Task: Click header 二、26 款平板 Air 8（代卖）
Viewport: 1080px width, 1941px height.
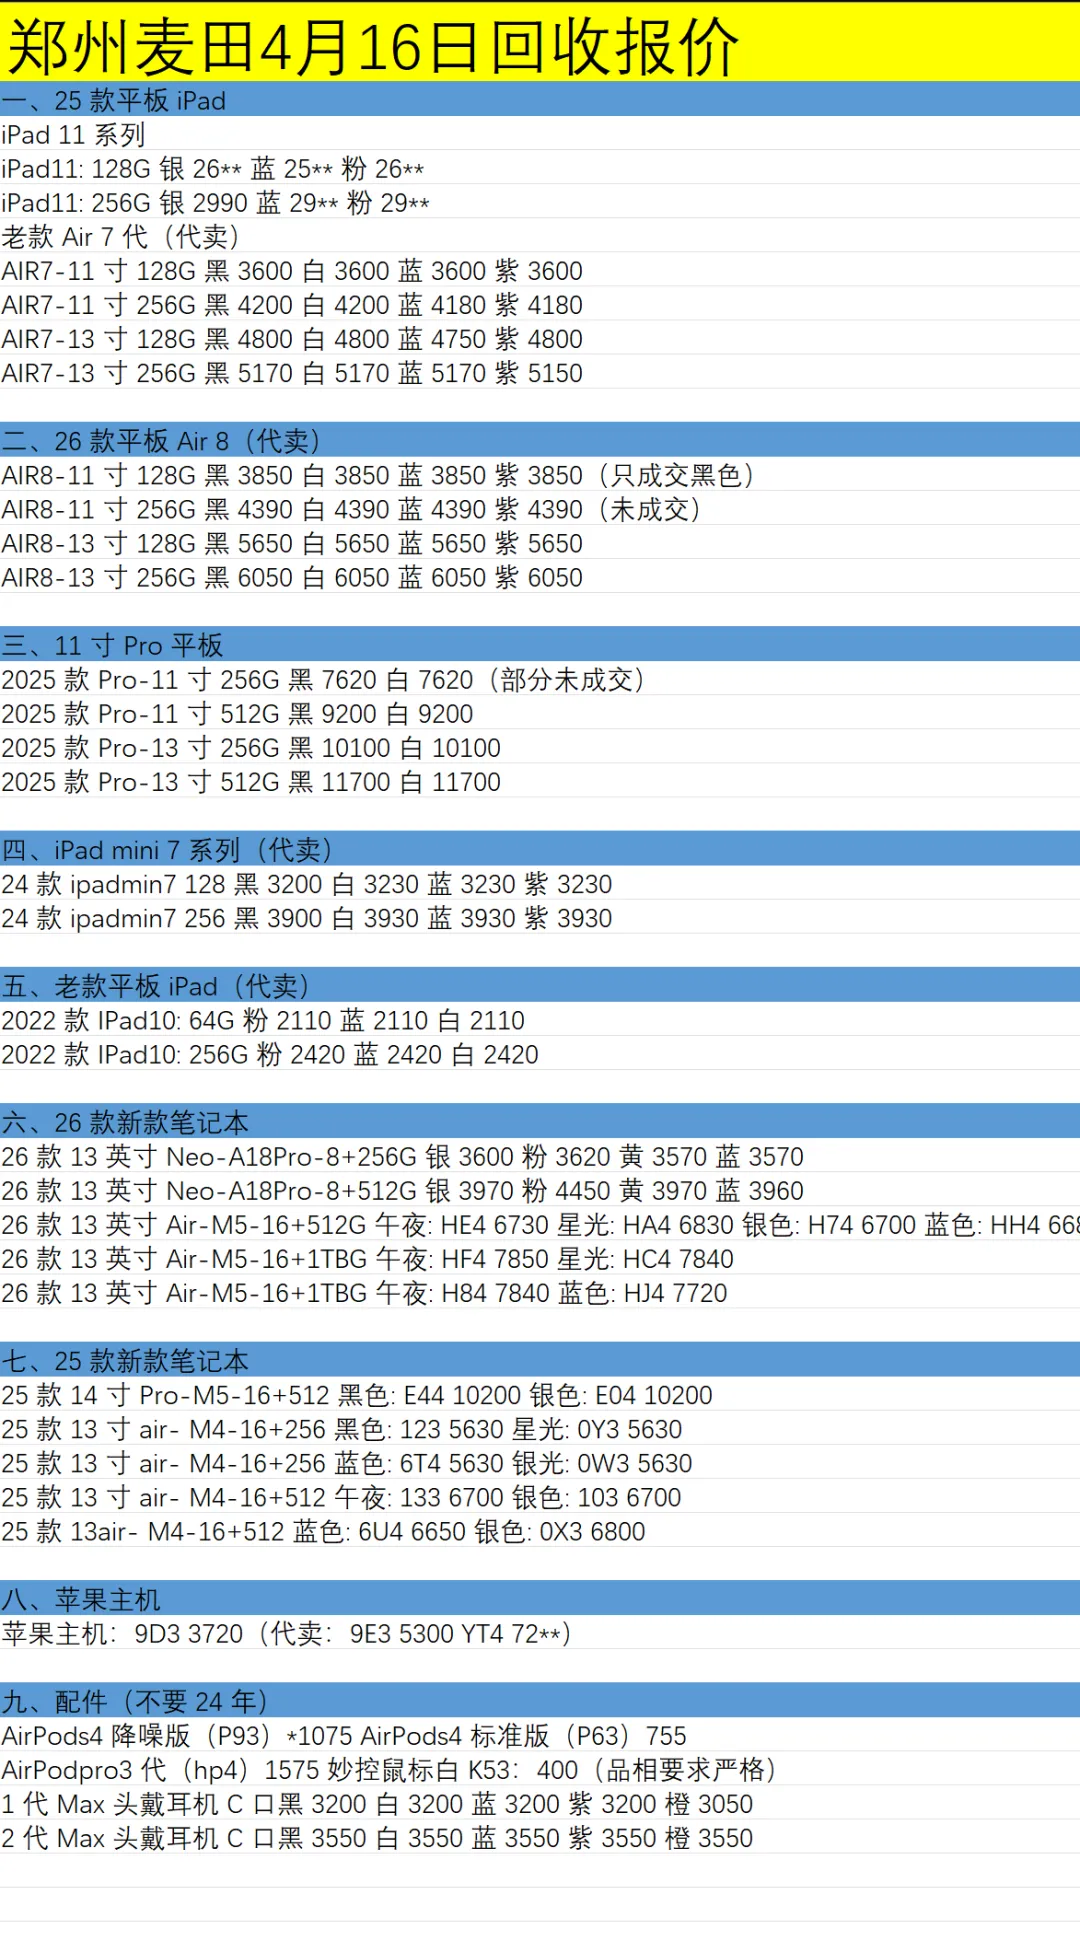Action: click(x=540, y=440)
